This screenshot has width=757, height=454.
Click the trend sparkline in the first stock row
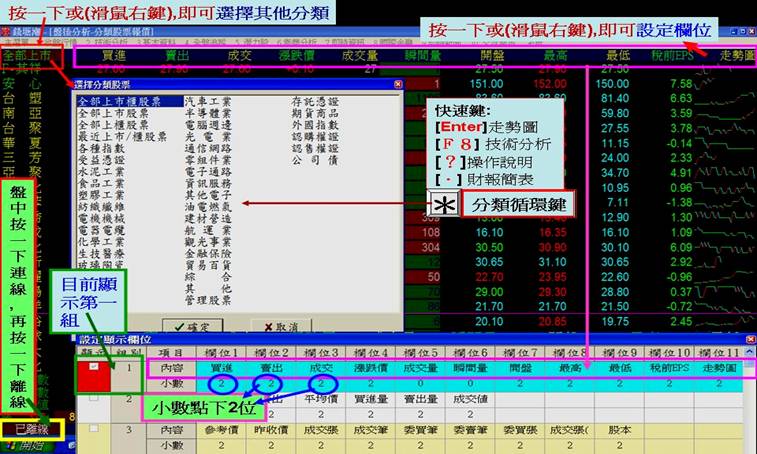(737, 71)
